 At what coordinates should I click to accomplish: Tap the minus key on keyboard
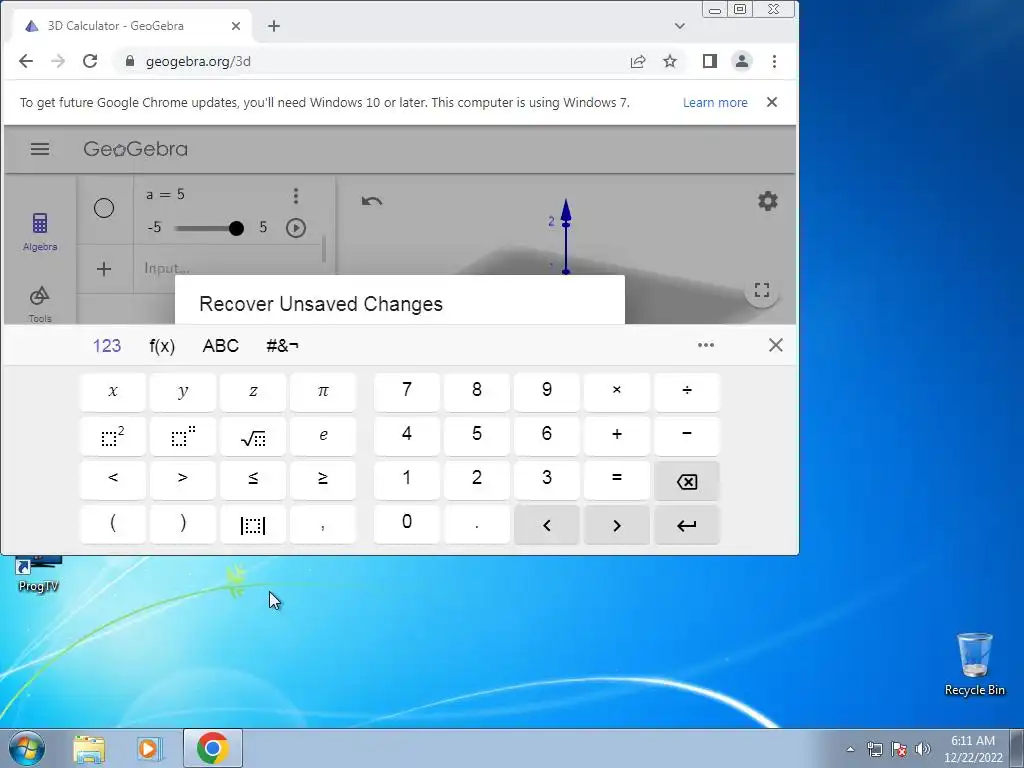[x=687, y=436]
